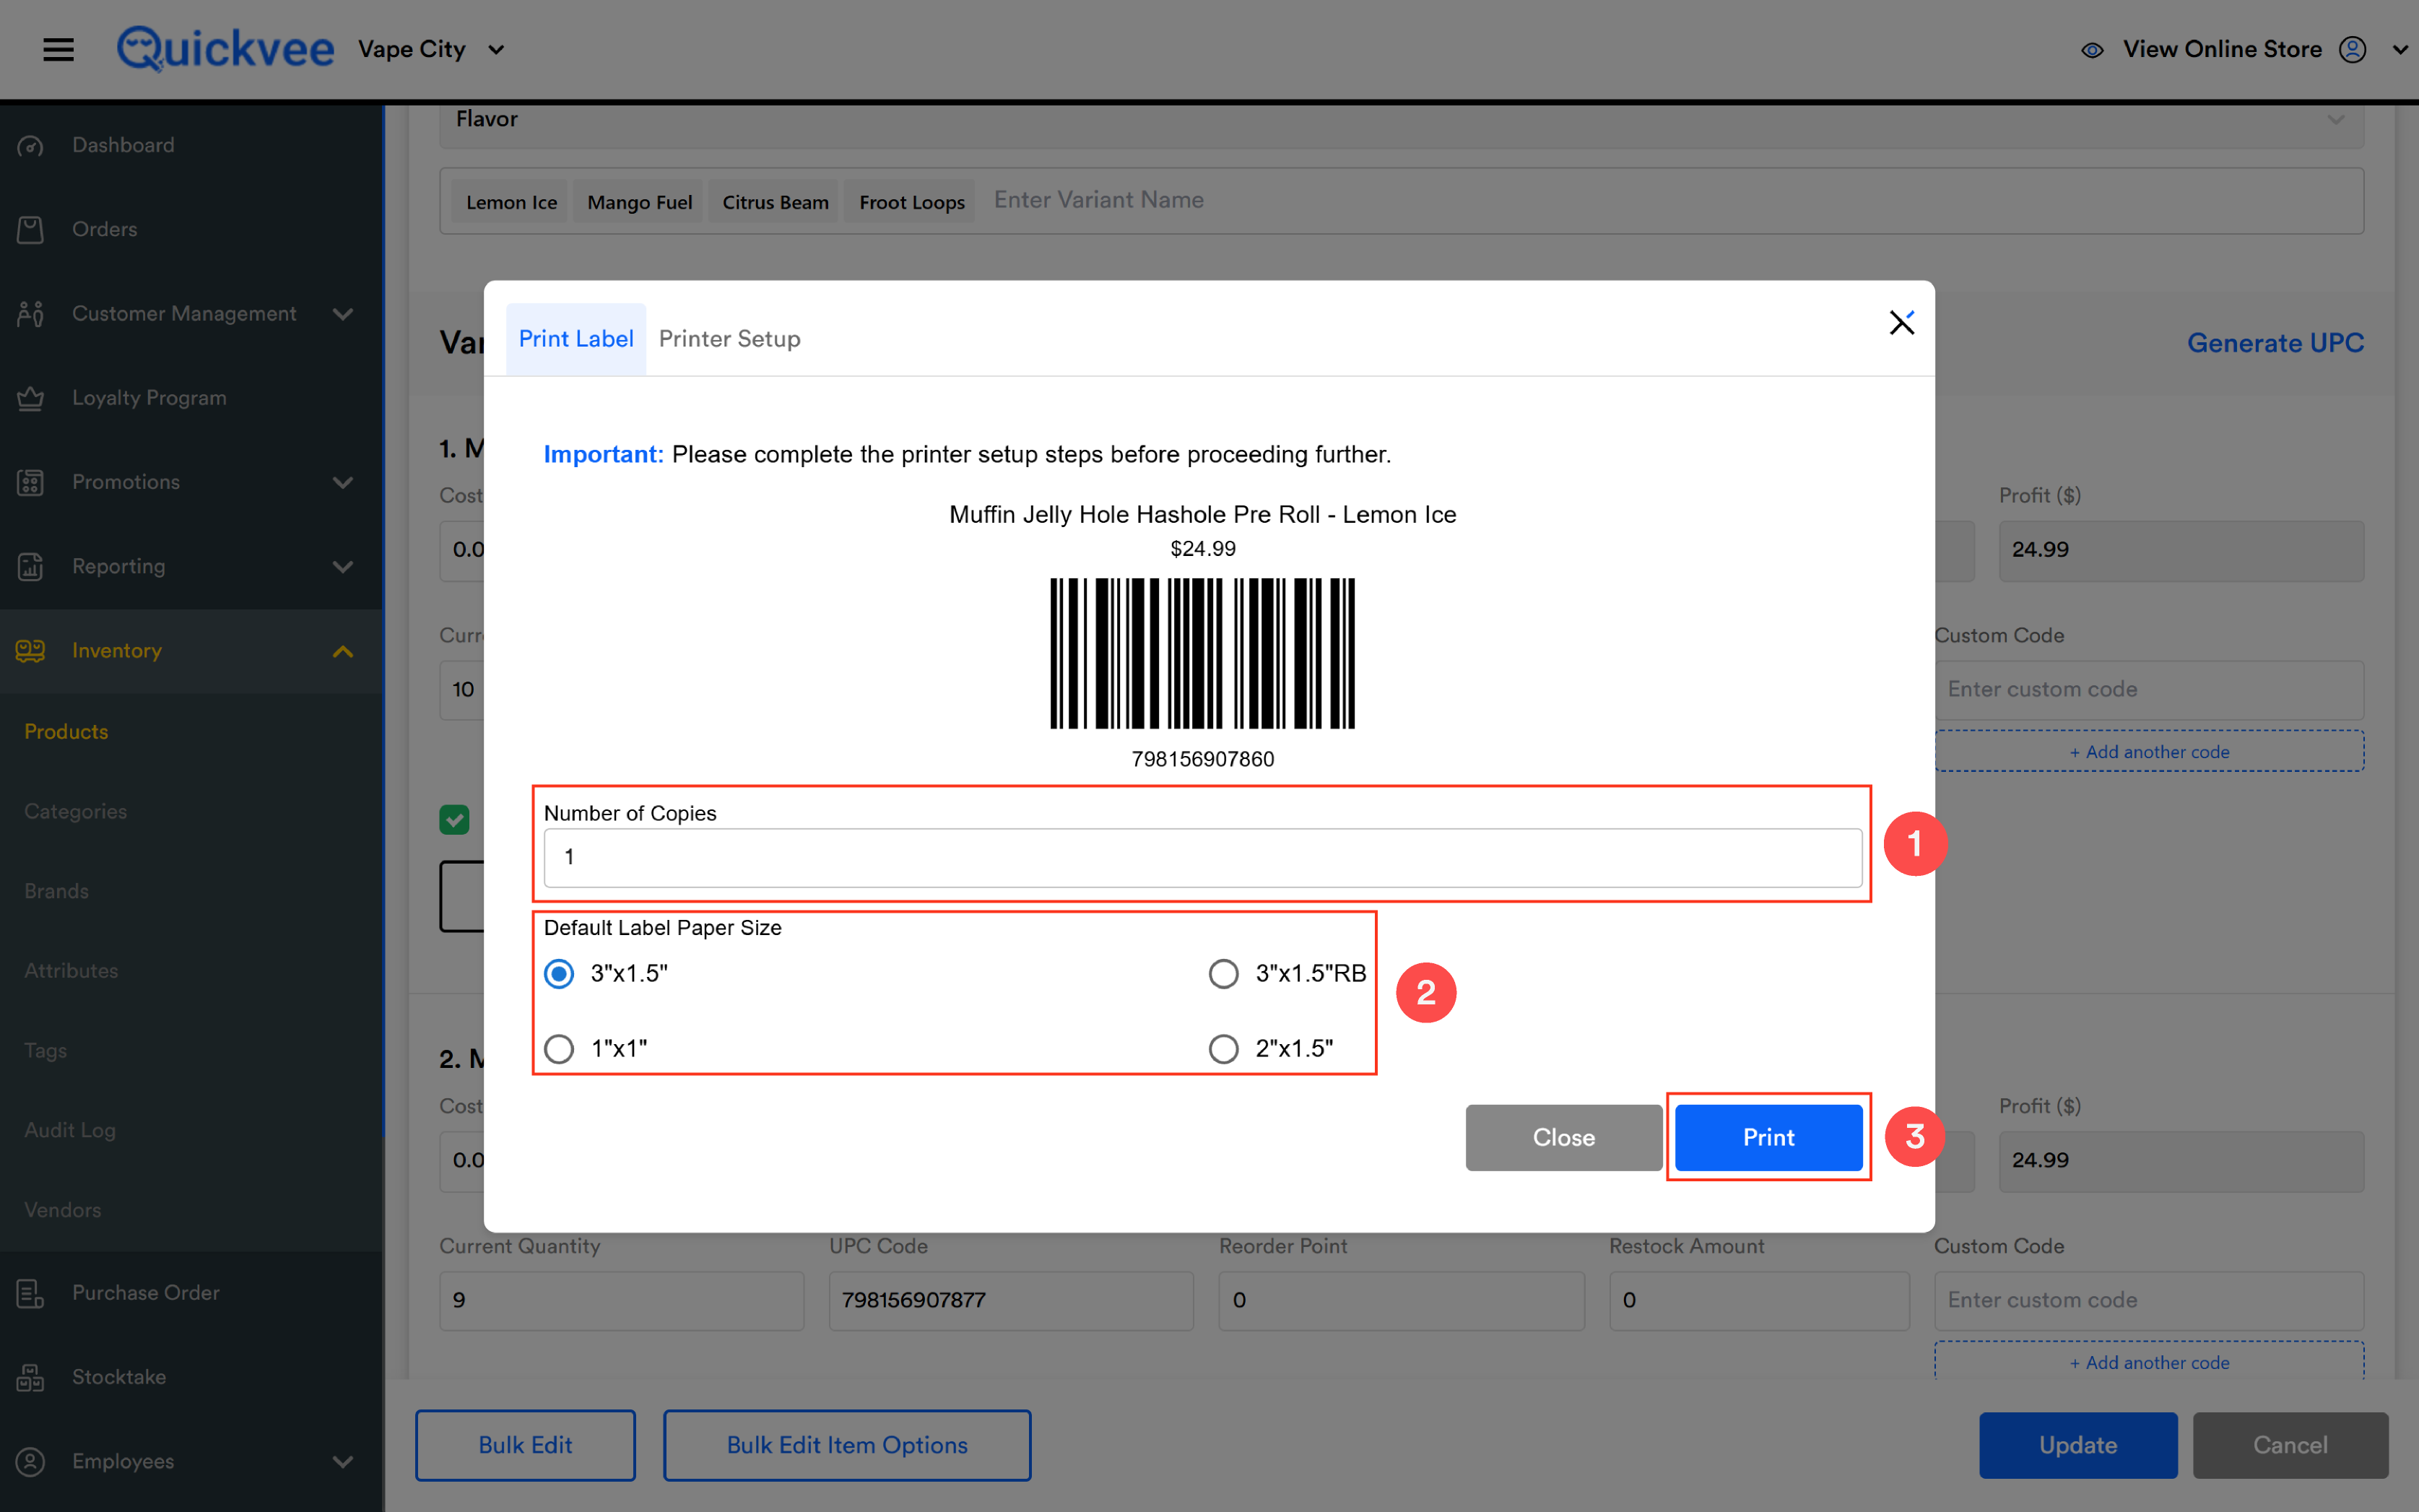Click the barcode image in dialog

tap(1202, 652)
